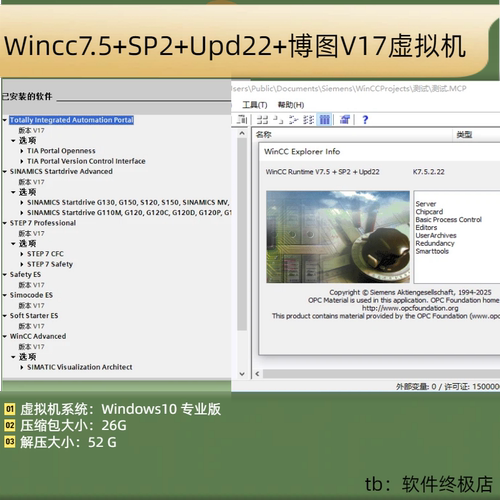This screenshot has width=500, height=500.
Task: Select SINAMICS Startdrive Advanced label
Action: (x=61, y=171)
